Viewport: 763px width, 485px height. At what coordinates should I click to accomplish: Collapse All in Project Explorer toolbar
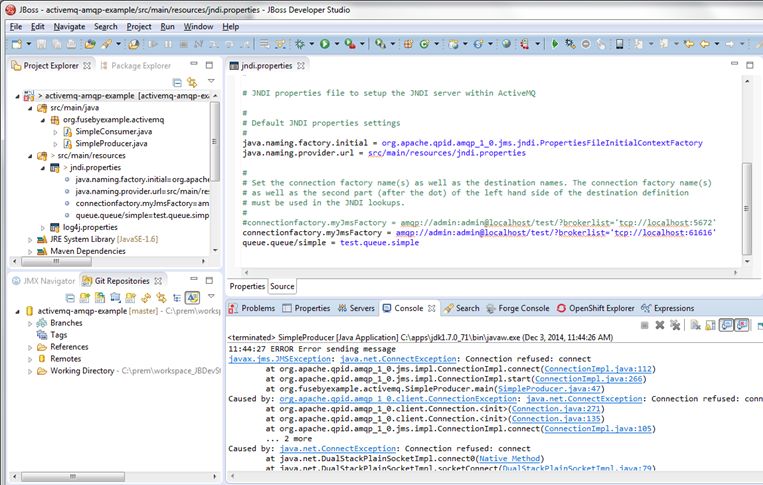pyautogui.click(x=177, y=82)
